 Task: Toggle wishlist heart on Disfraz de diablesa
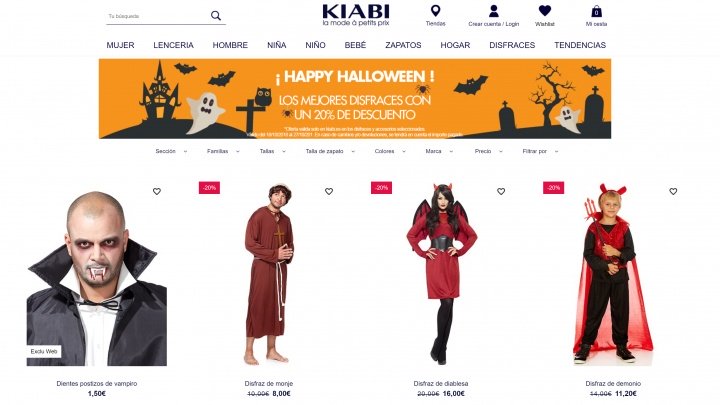coord(501,191)
